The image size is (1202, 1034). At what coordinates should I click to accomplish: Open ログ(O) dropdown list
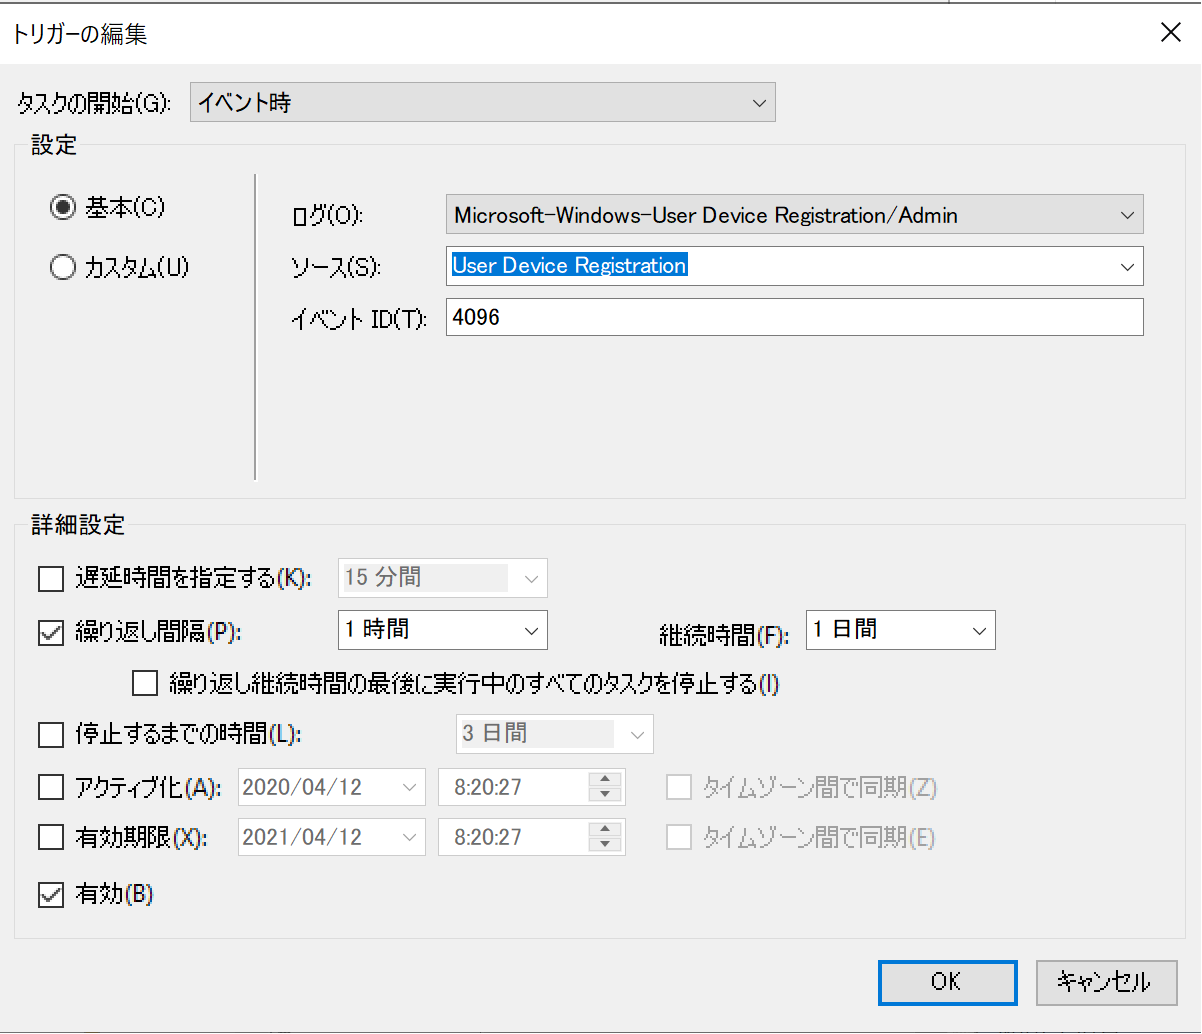[x=795, y=215]
